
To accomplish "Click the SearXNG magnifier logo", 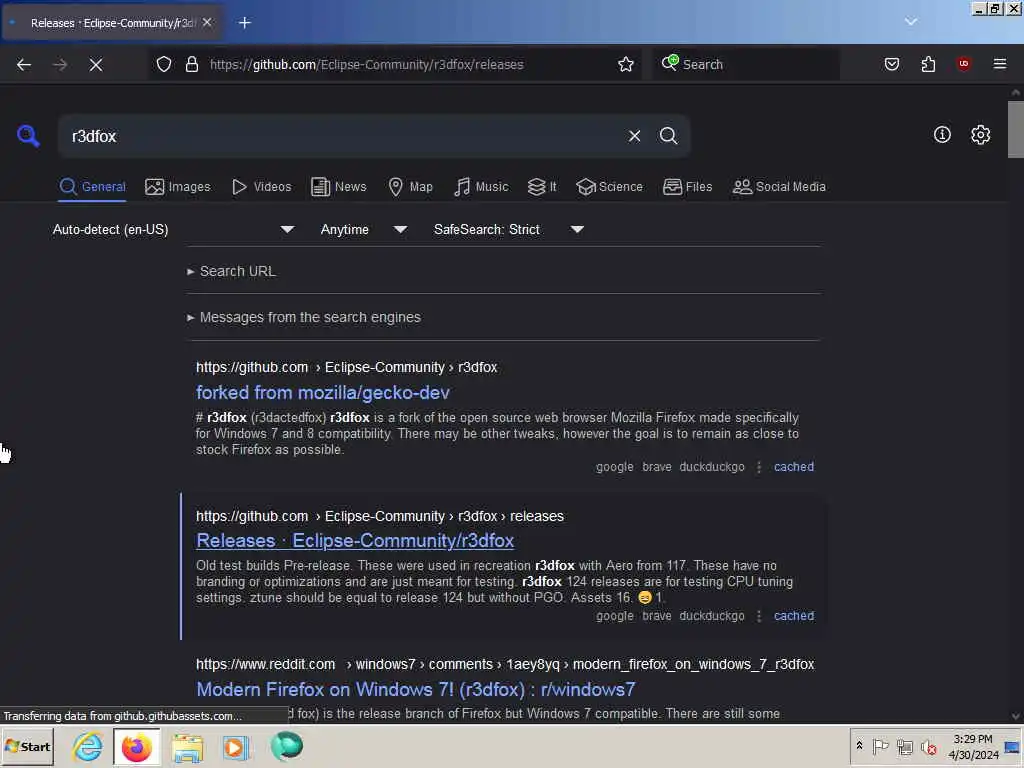I will [x=27, y=136].
